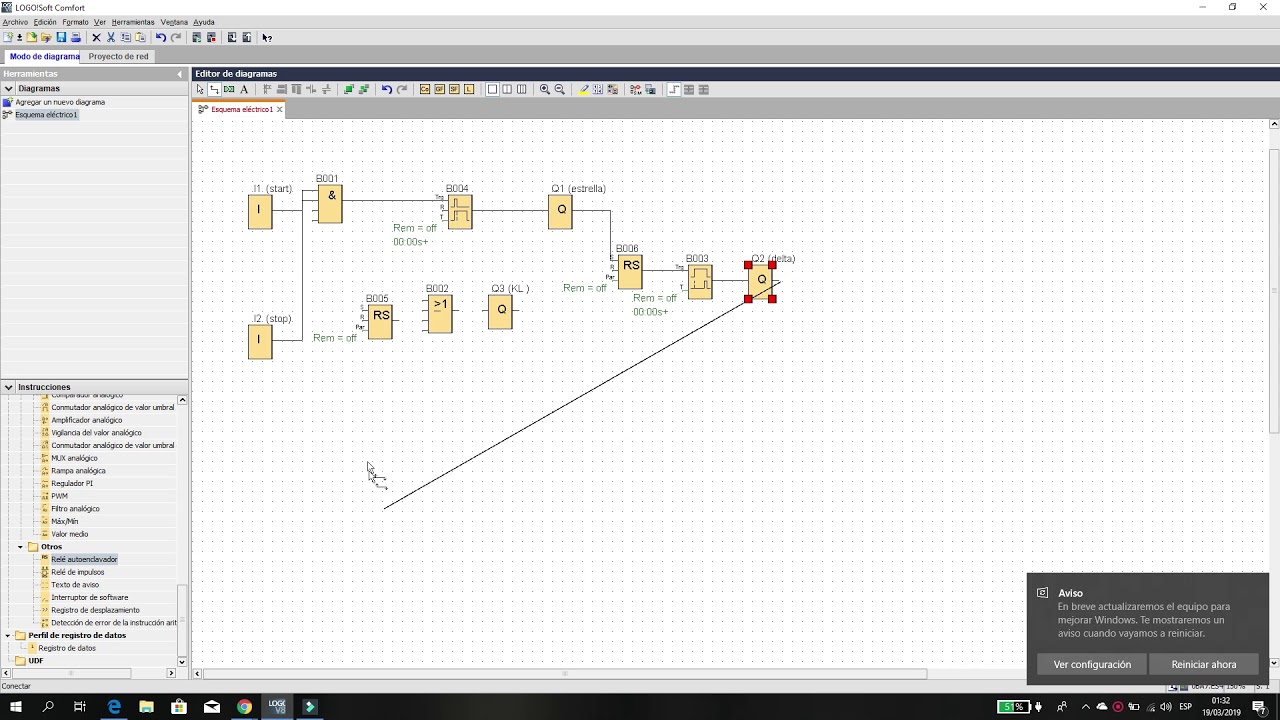Open basic functions palette labeled GF
The image size is (1280, 720).
[x=439, y=89]
